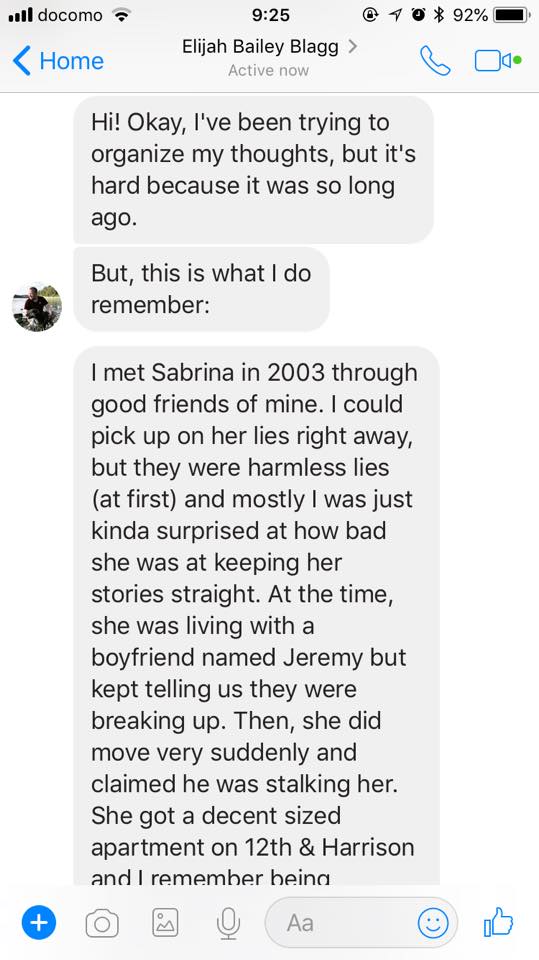
Task: Start a video call with camera icon
Action: tap(497, 61)
